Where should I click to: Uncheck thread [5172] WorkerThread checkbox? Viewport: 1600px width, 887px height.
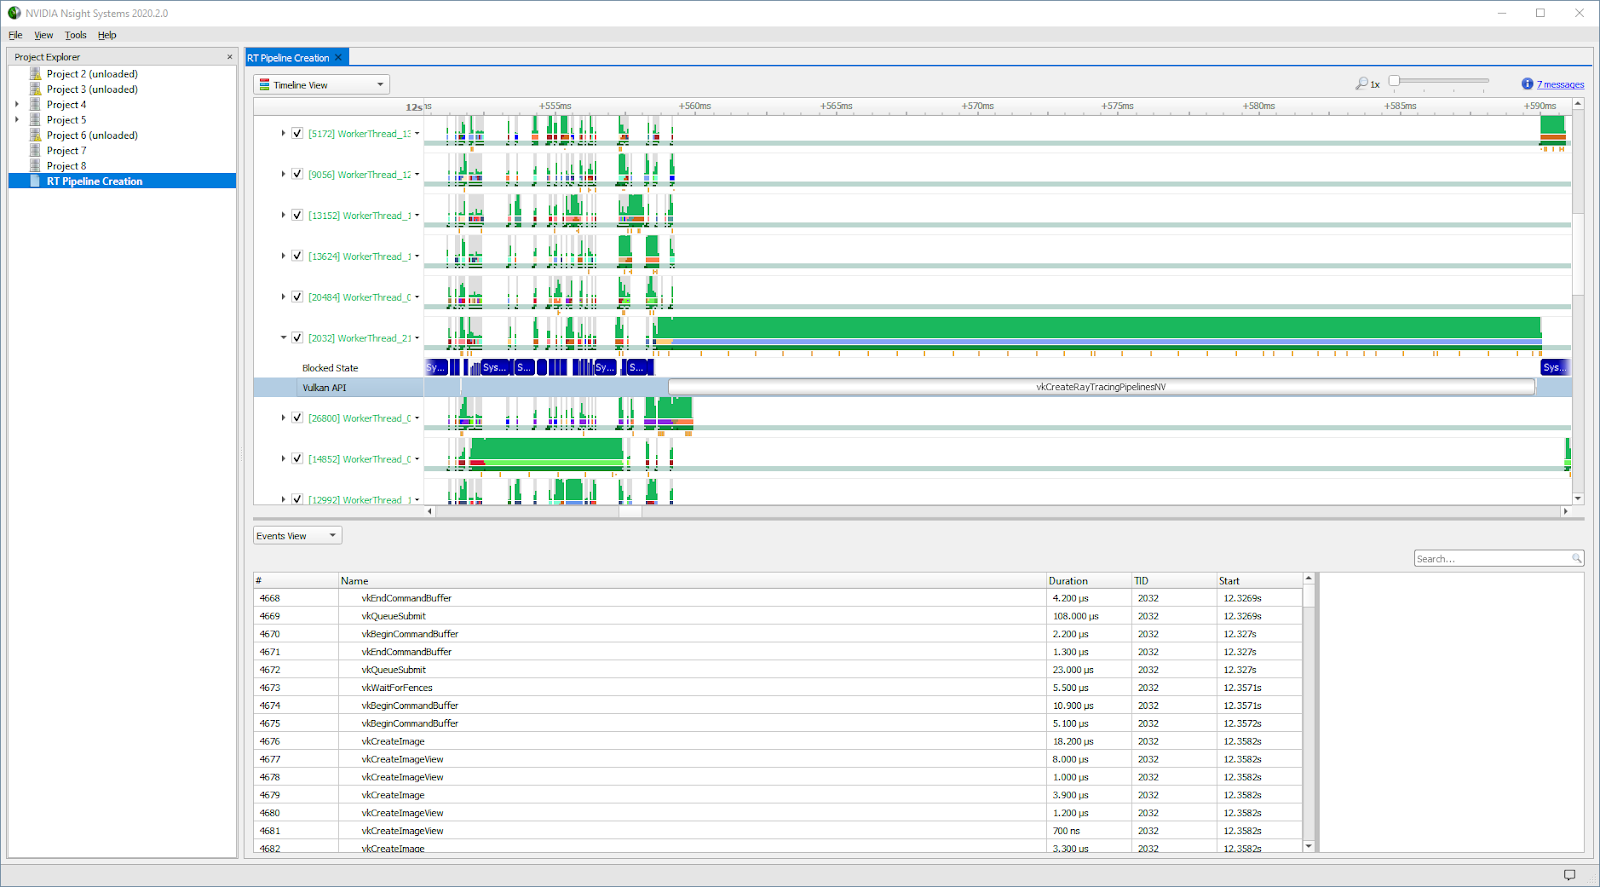(297, 133)
